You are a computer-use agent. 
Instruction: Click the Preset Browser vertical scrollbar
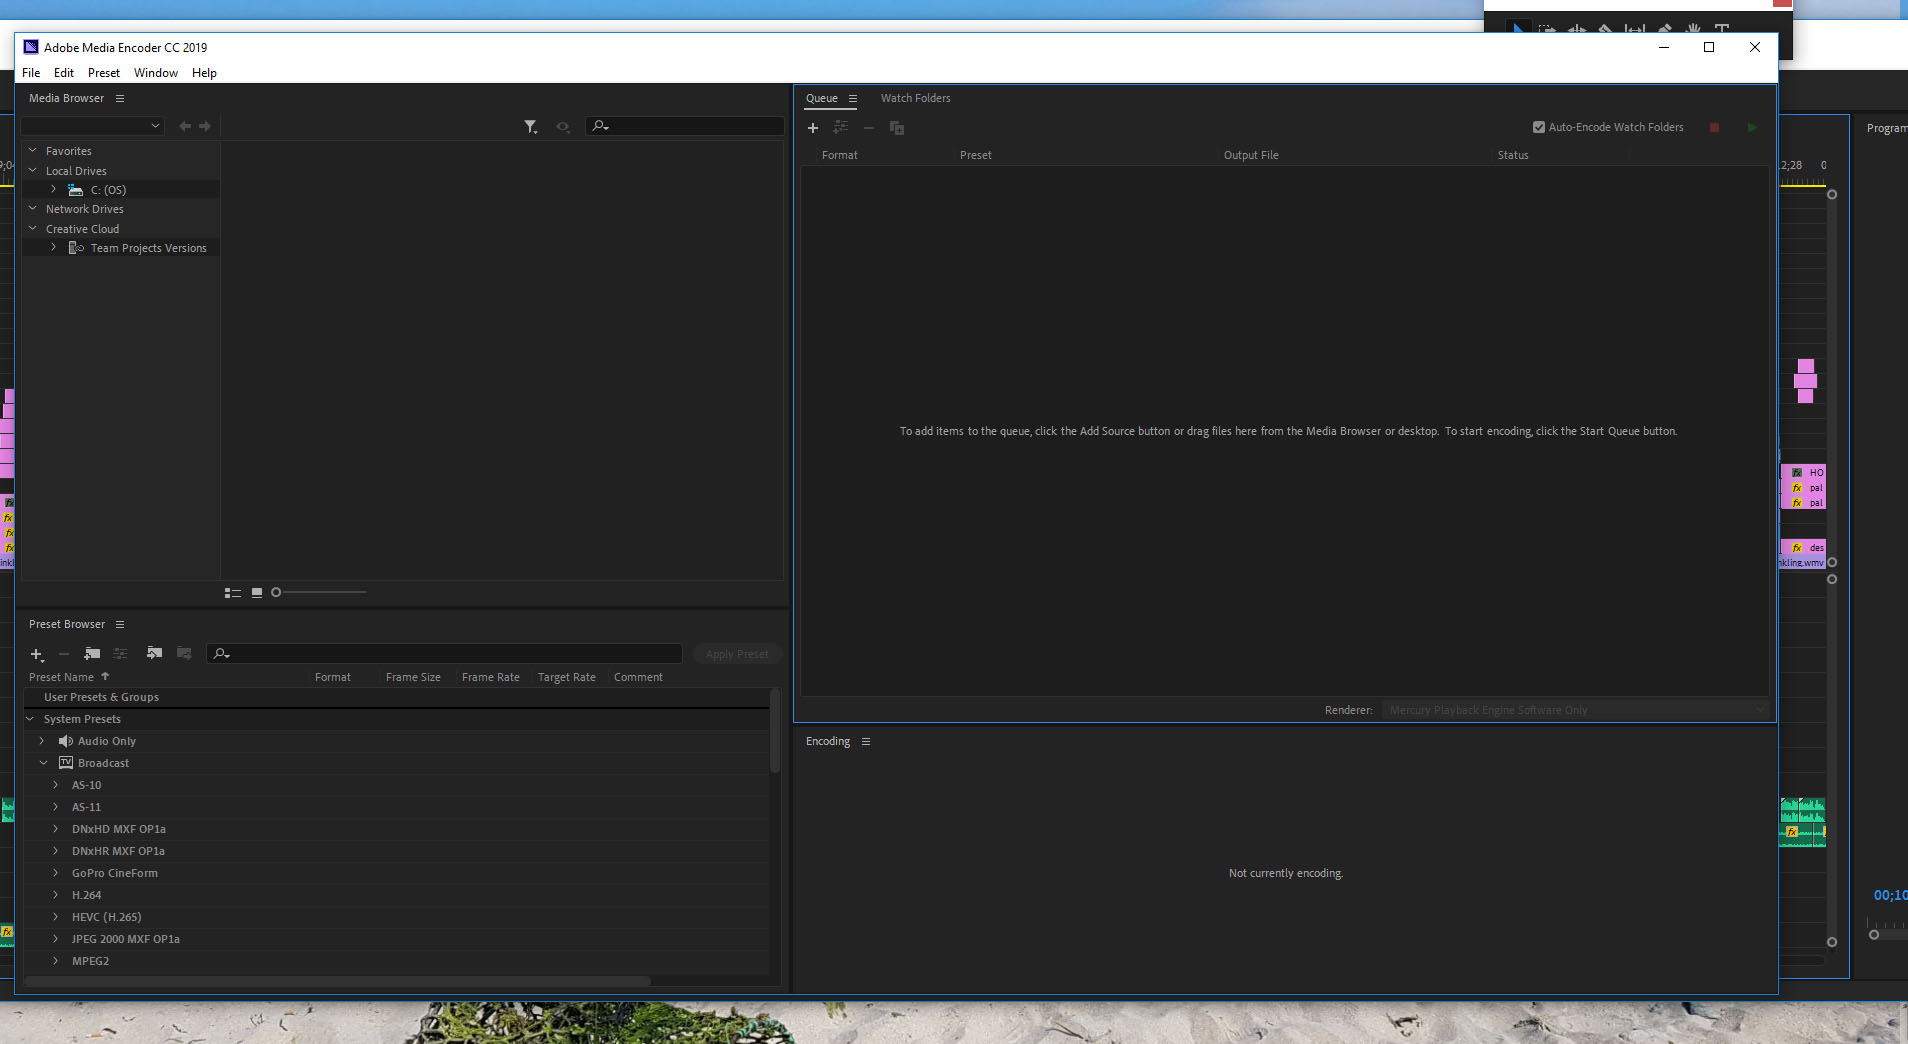click(x=775, y=731)
